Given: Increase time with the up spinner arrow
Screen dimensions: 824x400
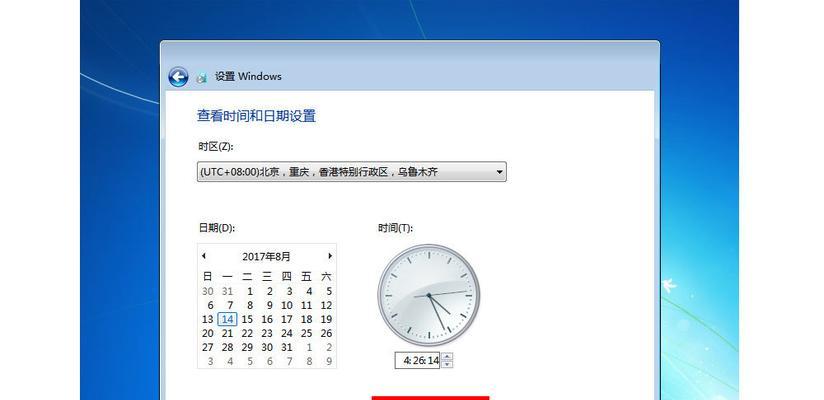Looking at the screenshot, I should point(447,357).
